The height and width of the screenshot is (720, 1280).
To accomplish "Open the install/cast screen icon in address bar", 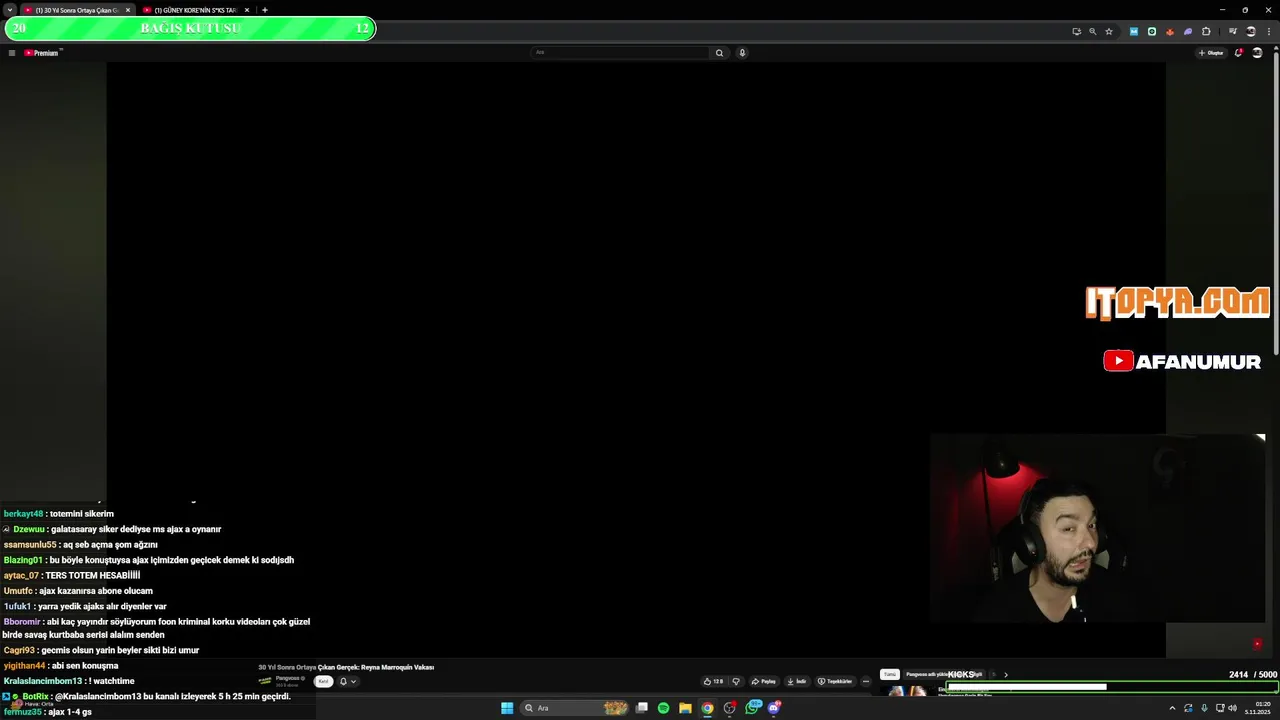I will pos(1076,31).
